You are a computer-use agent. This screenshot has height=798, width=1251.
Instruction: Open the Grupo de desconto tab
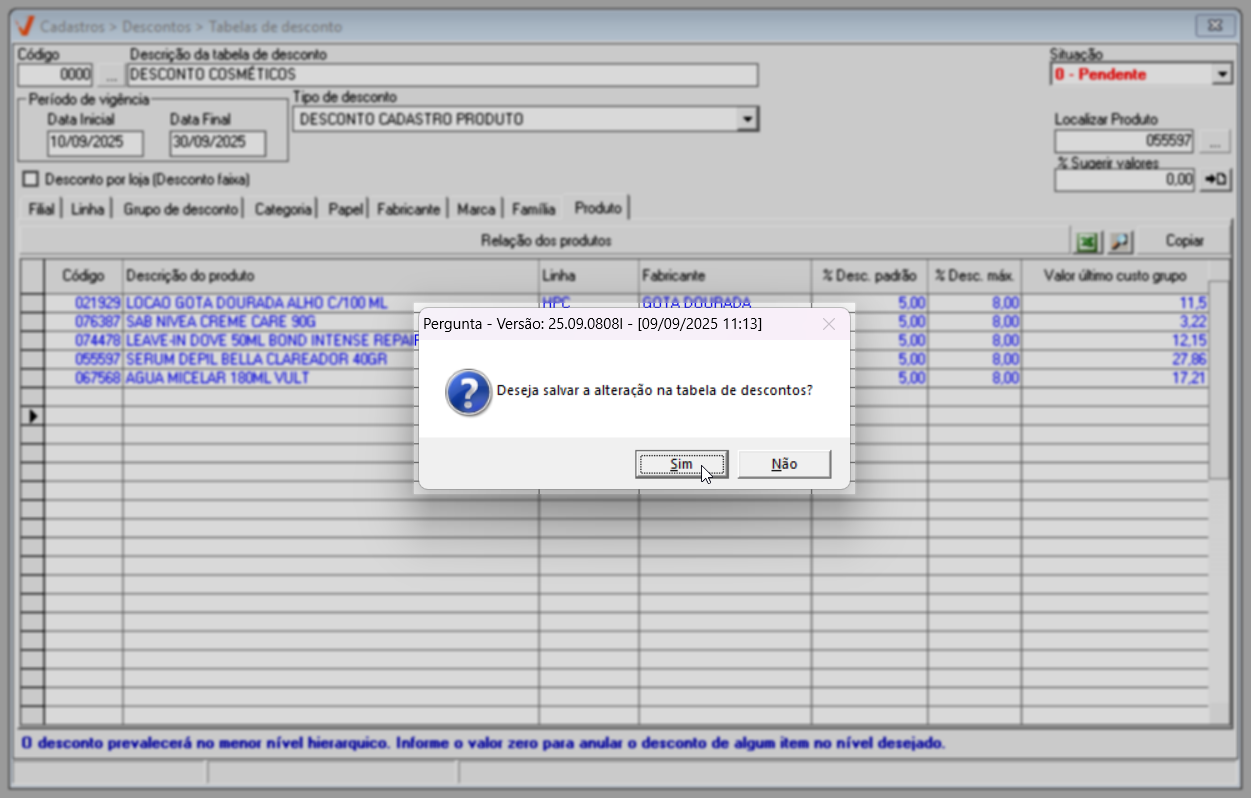[181, 209]
